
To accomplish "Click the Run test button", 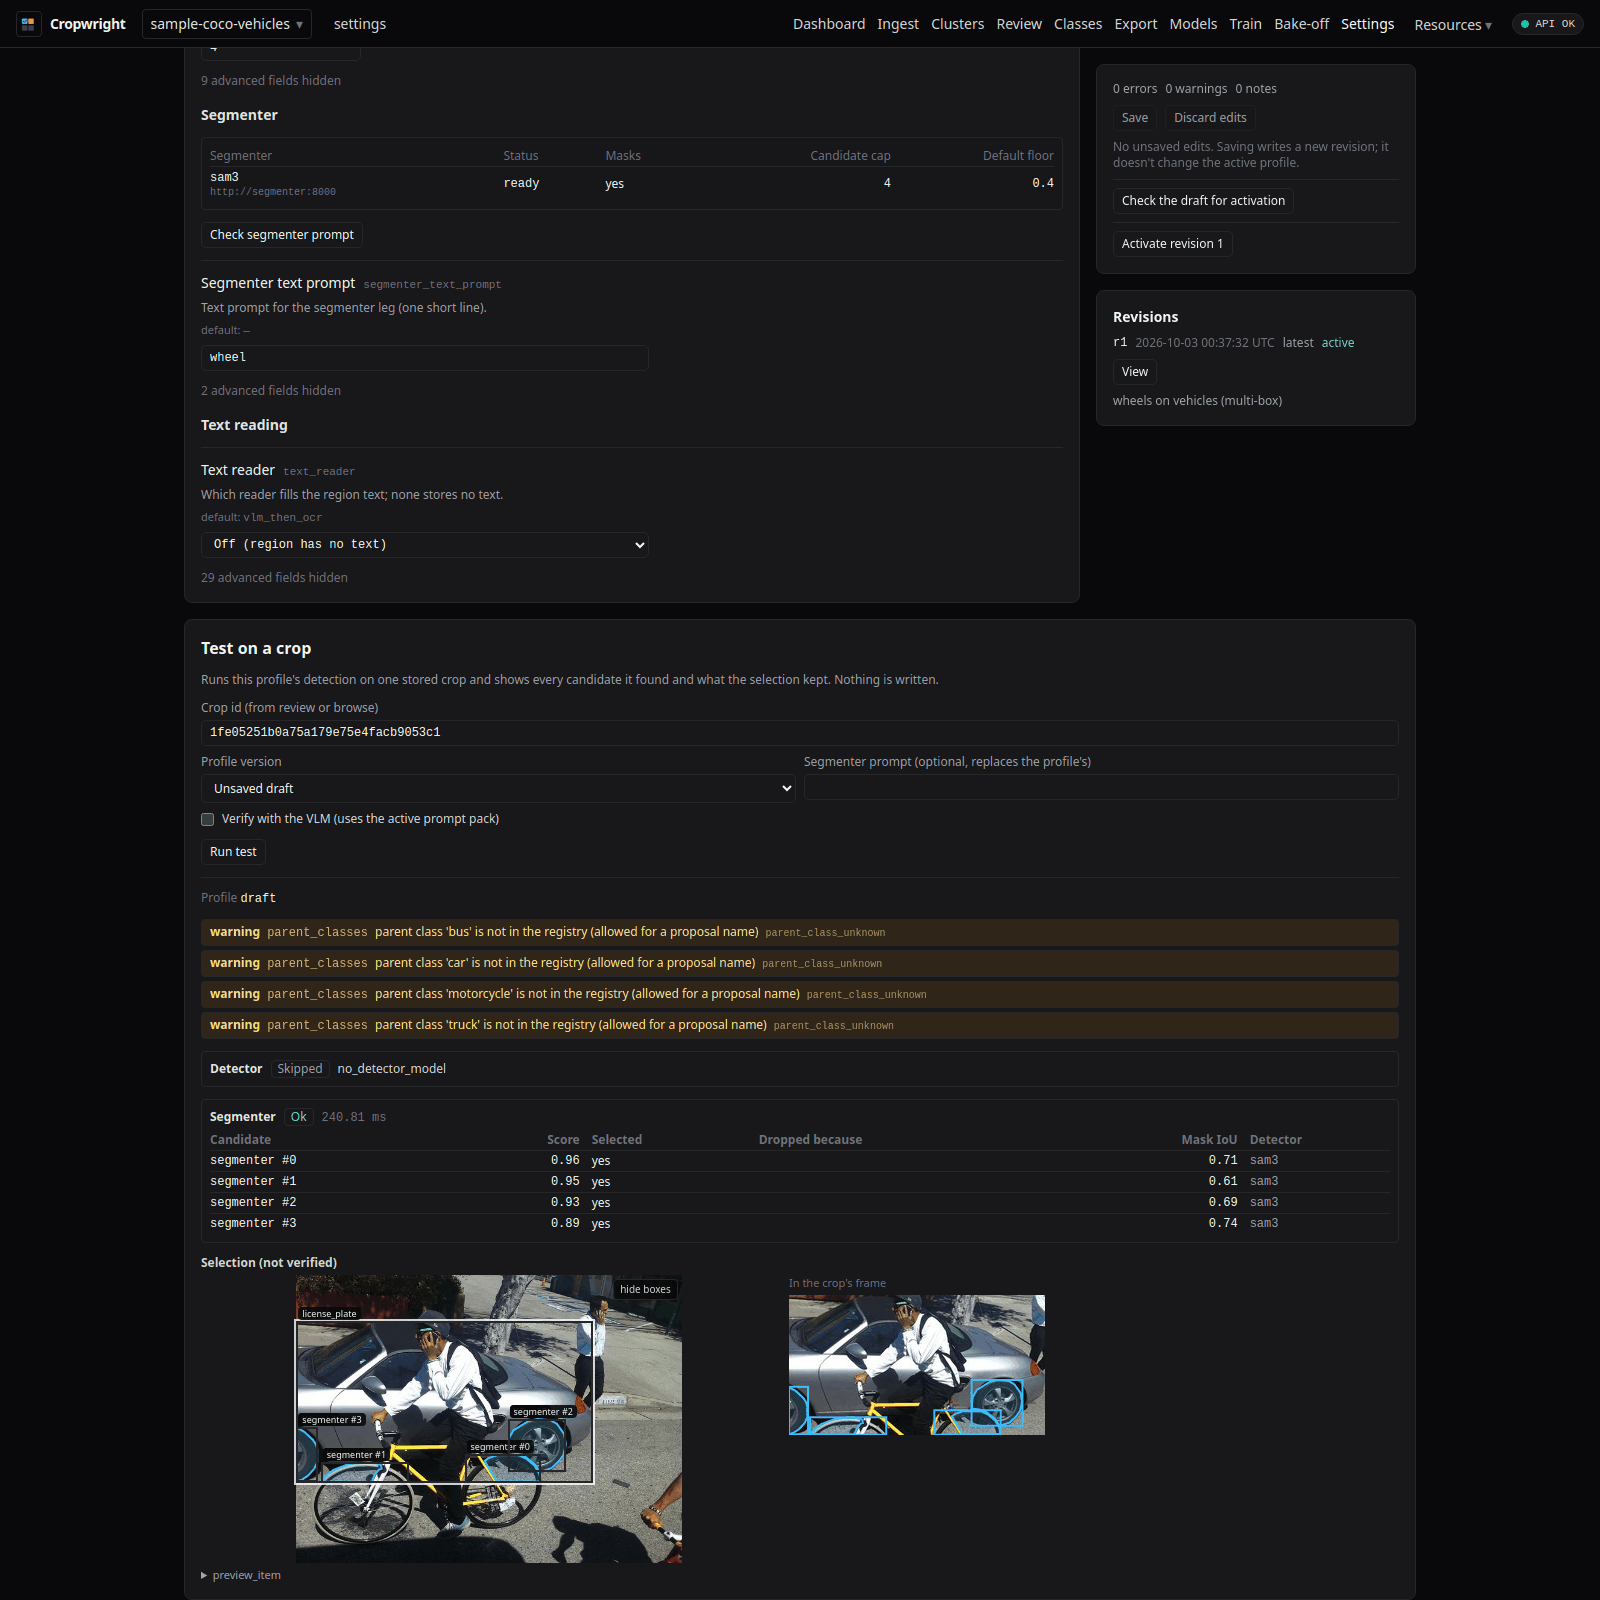I will coord(233,852).
